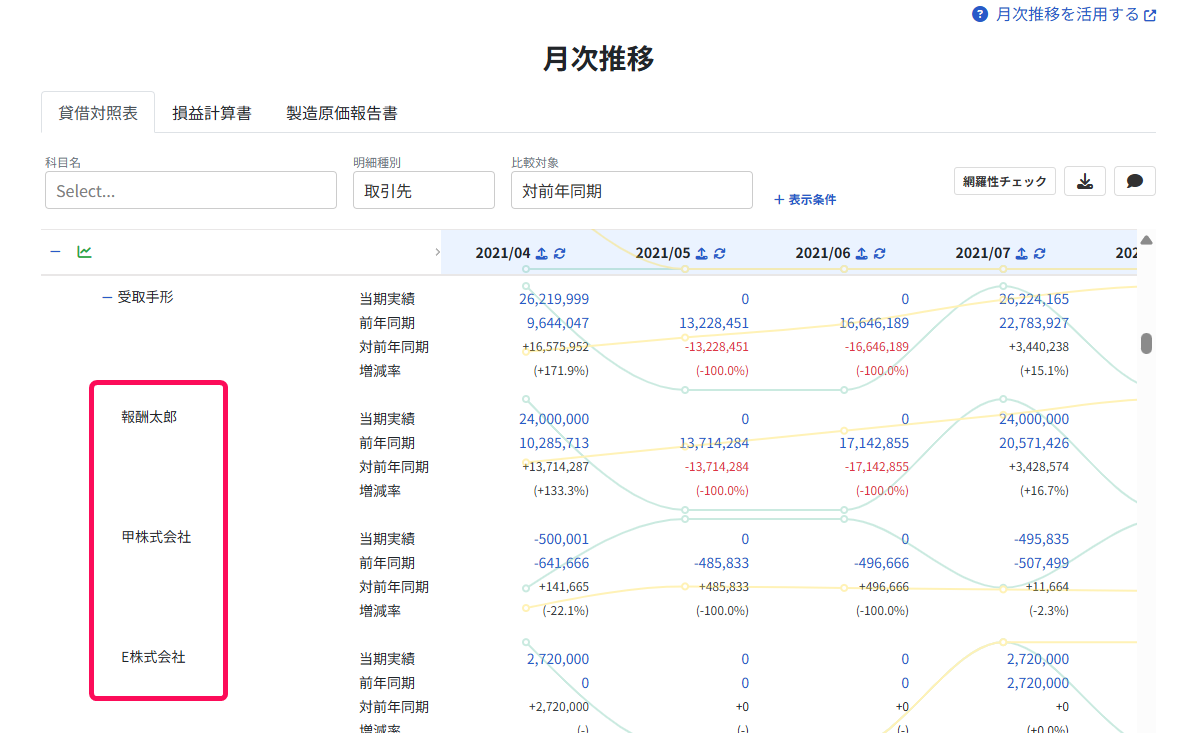The height and width of the screenshot is (733, 1197).
Task: Open the comment speech bubble button
Action: coord(1134,182)
